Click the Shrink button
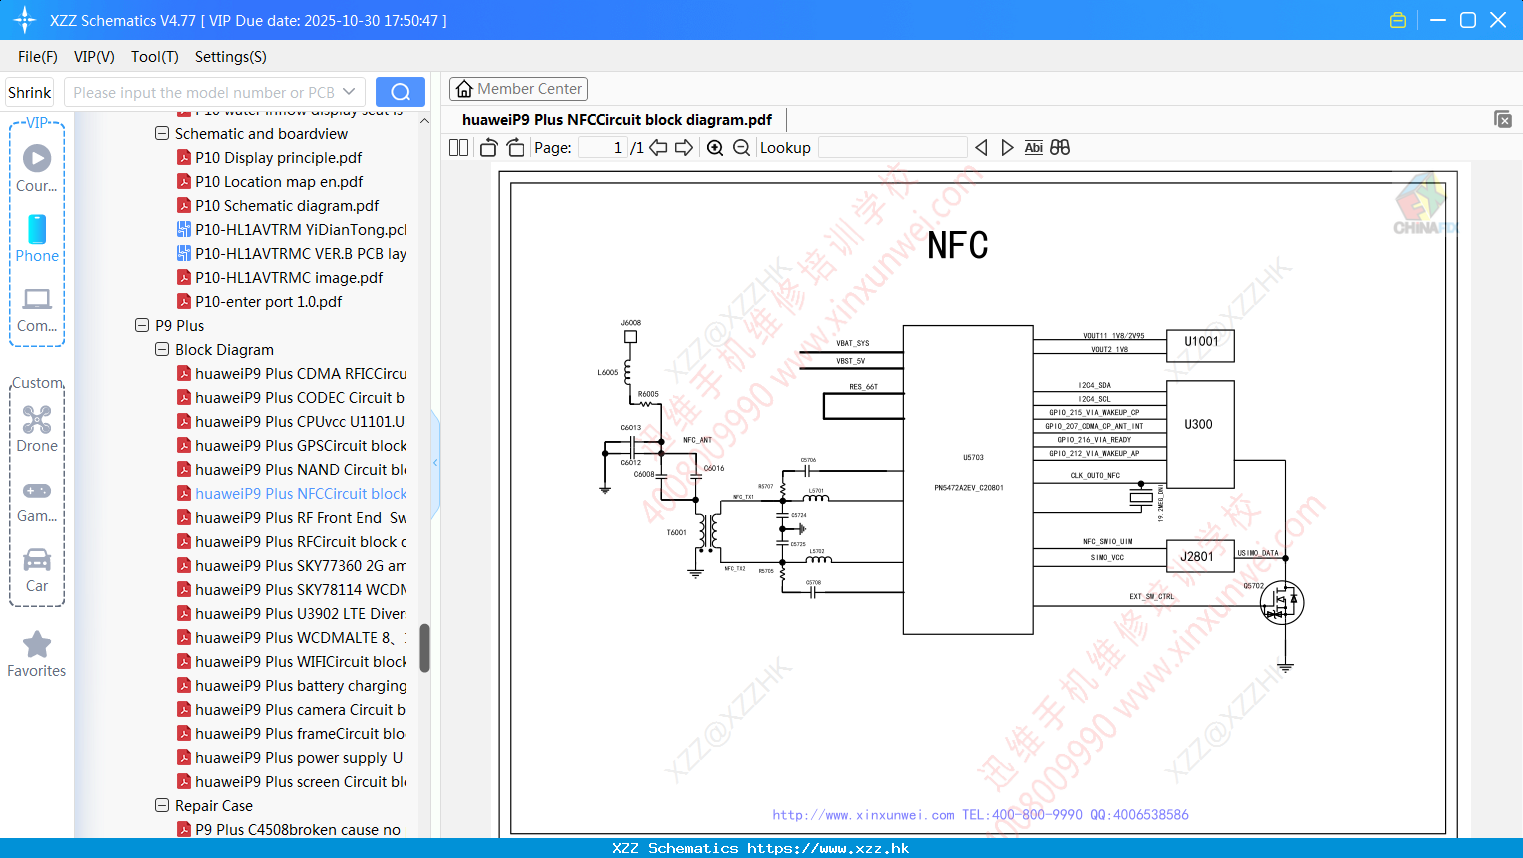Viewport: 1523px width, 858px height. pyautogui.click(x=30, y=92)
